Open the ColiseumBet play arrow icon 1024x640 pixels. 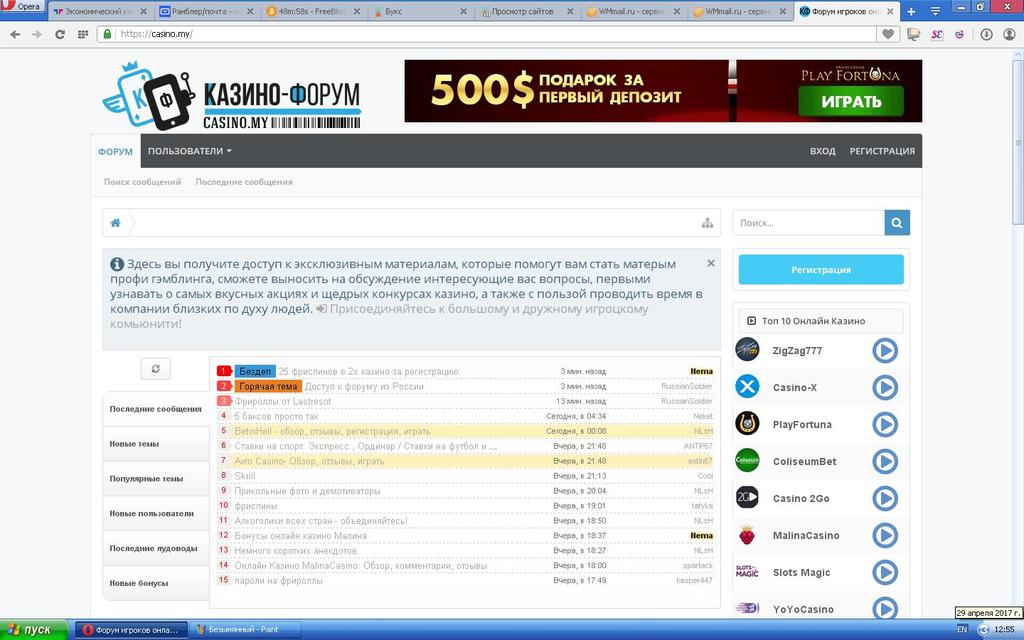(x=885, y=461)
